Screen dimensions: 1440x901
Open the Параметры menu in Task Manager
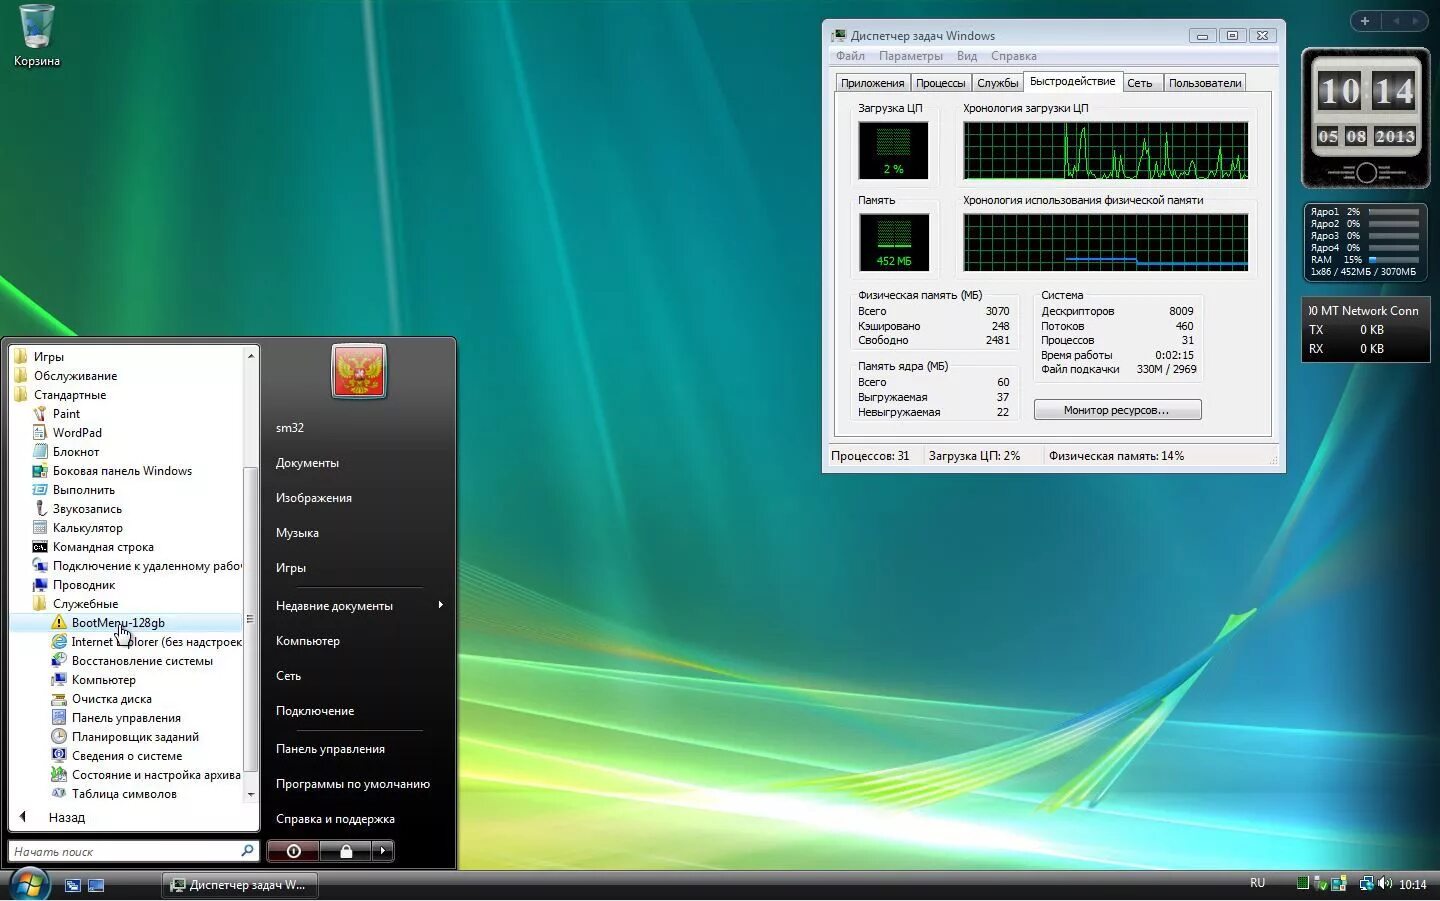910,56
